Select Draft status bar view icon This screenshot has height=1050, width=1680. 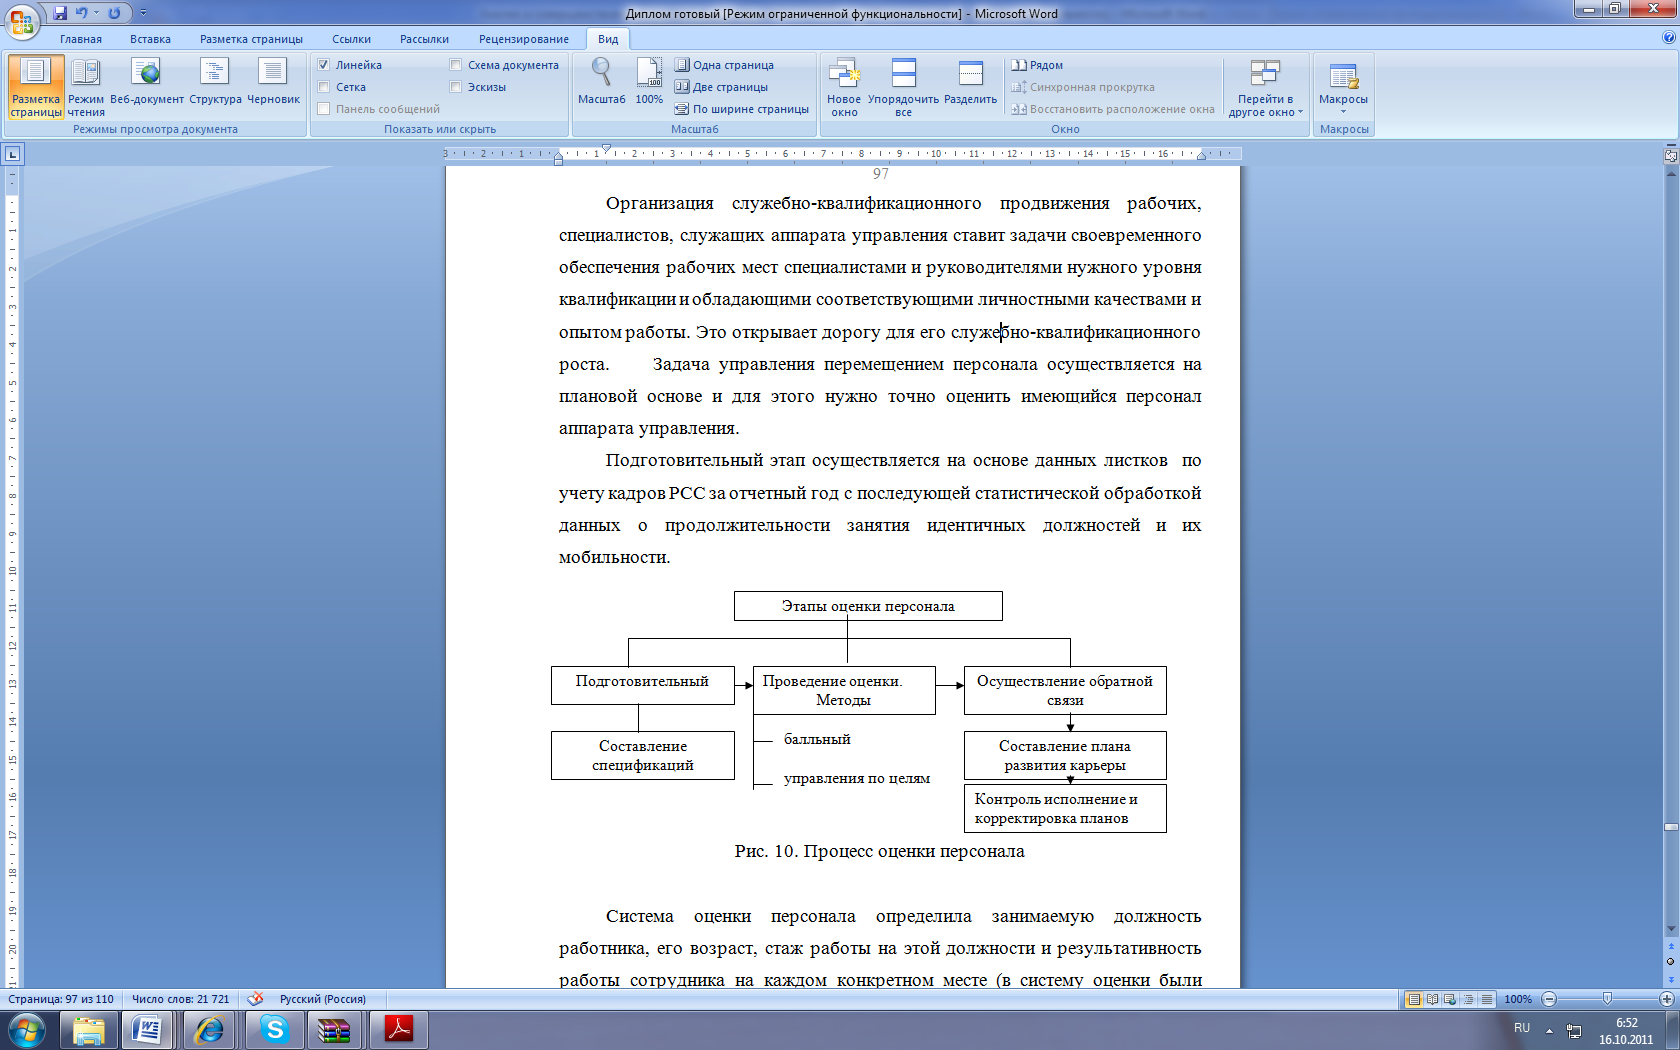(x=1486, y=999)
